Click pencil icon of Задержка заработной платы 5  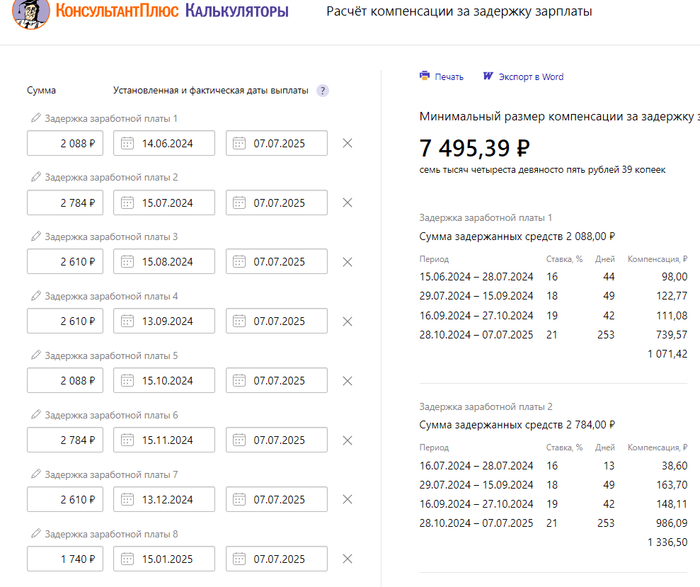[36, 356]
